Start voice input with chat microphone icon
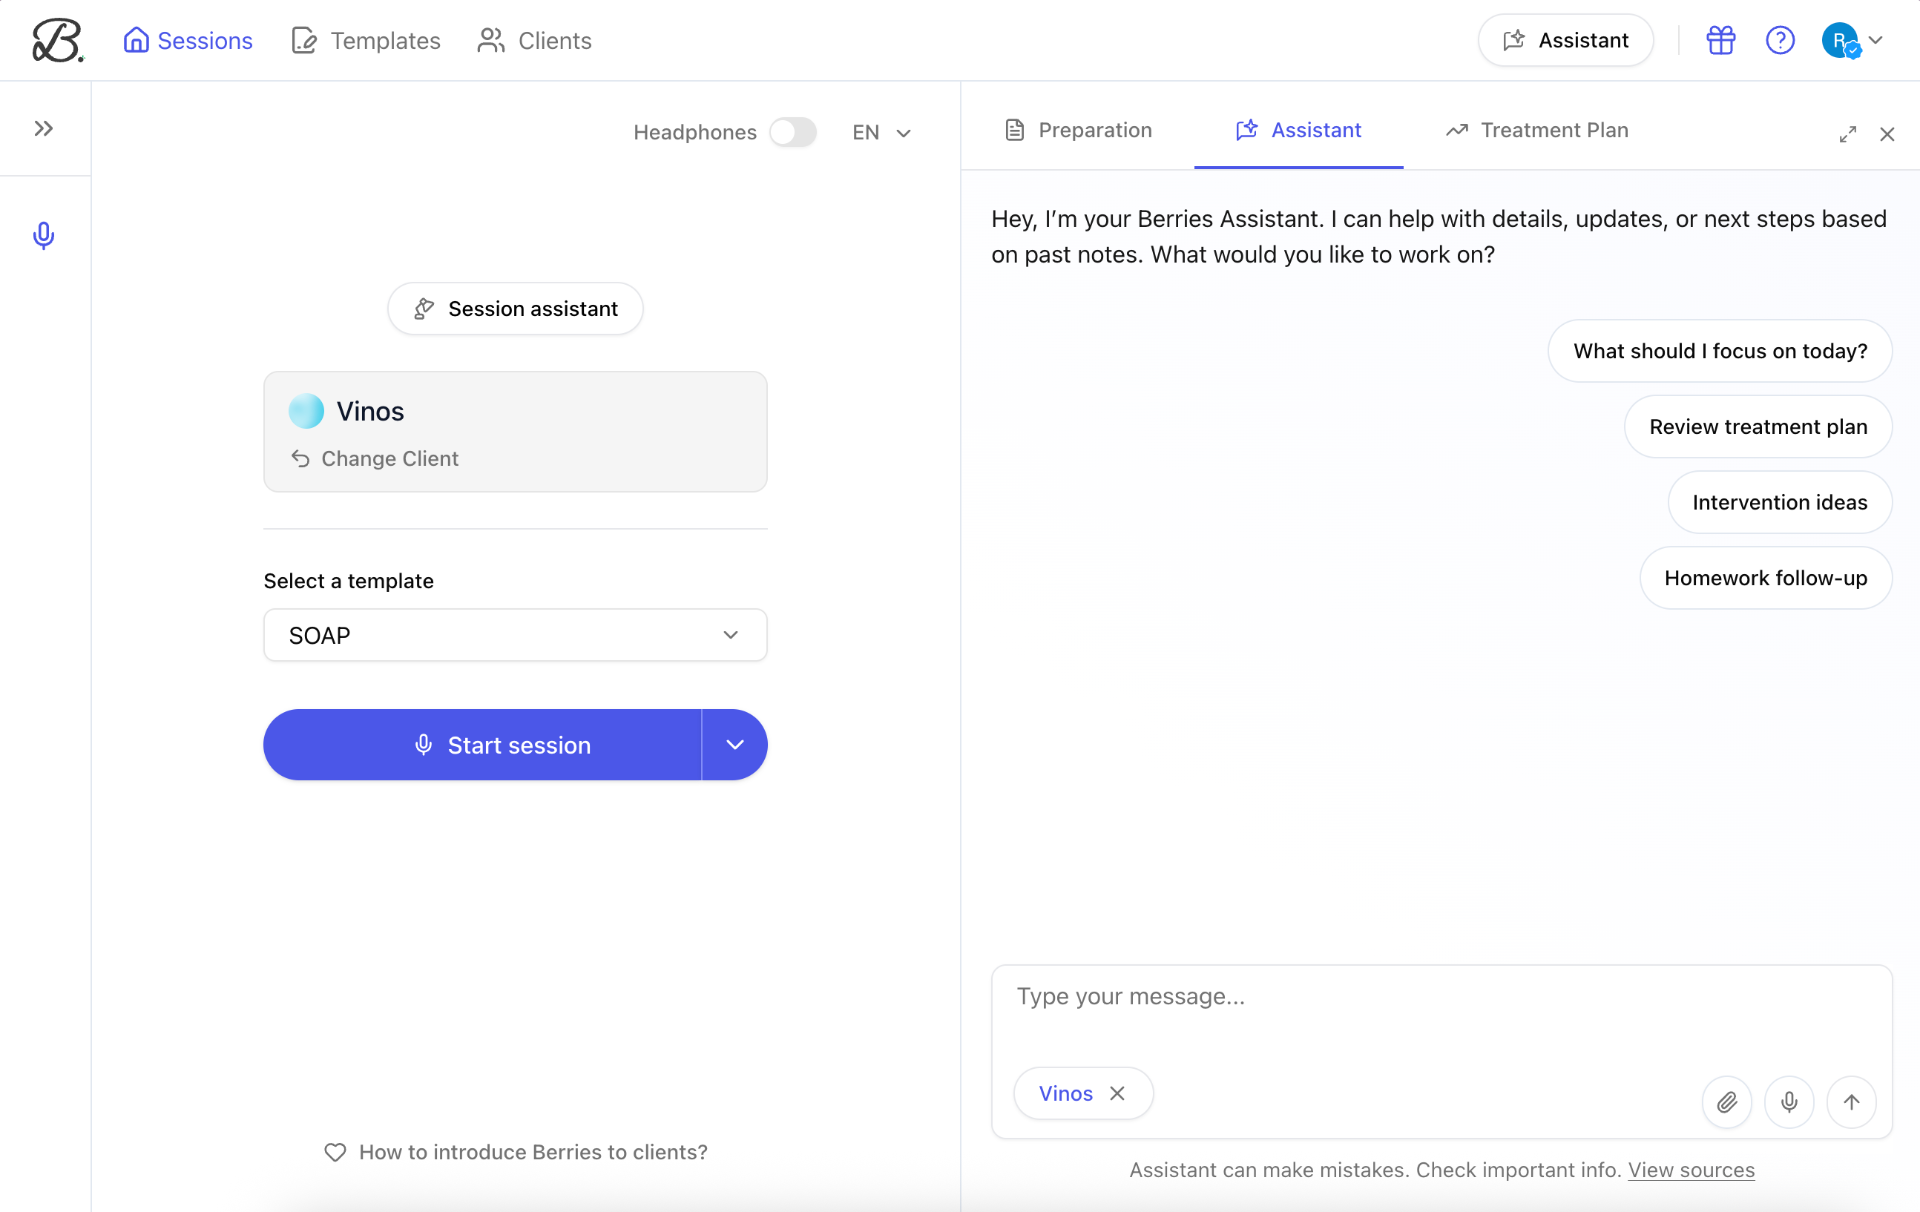The height and width of the screenshot is (1212, 1920). [x=1789, y=1102]
